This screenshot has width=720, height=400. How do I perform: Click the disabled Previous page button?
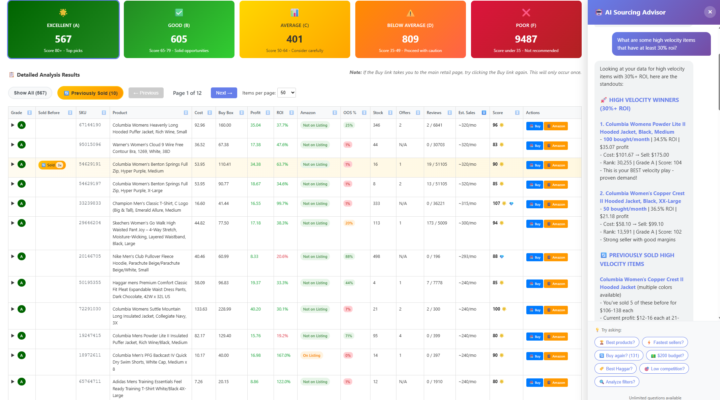pyautogui.click(x=146, y=93)
